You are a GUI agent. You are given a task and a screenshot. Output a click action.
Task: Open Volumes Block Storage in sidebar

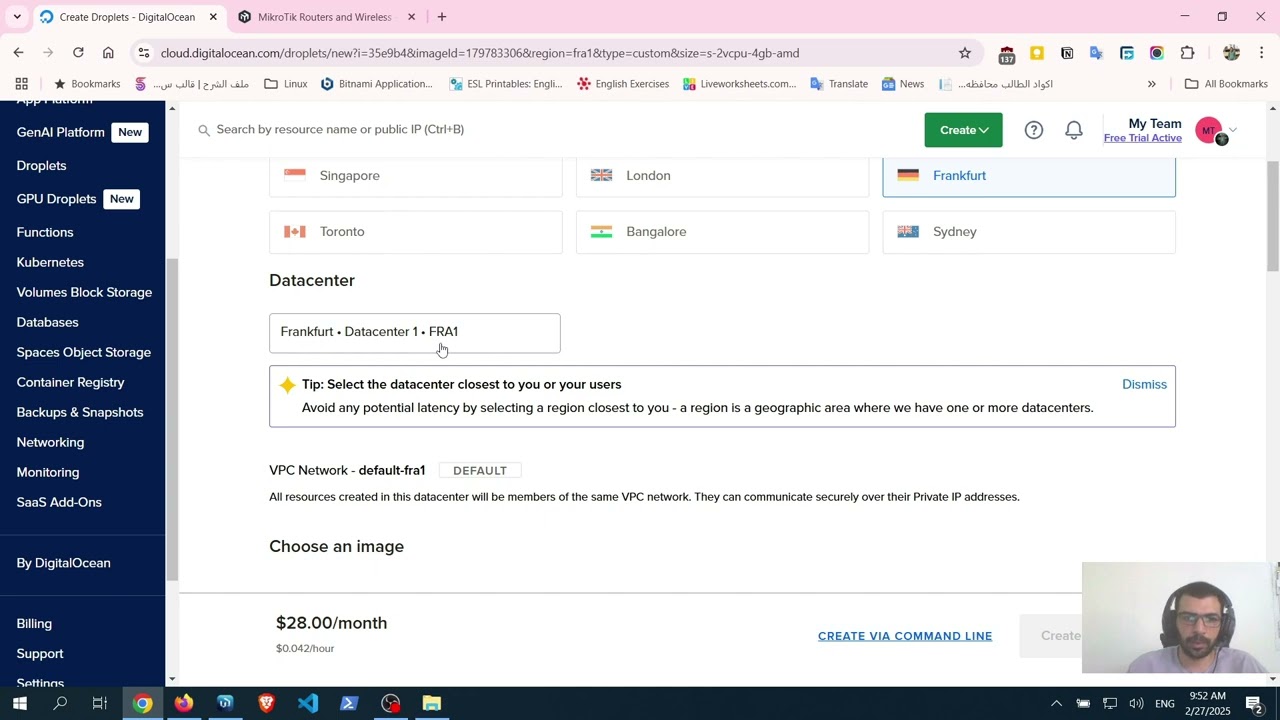[x=84, y=292]
